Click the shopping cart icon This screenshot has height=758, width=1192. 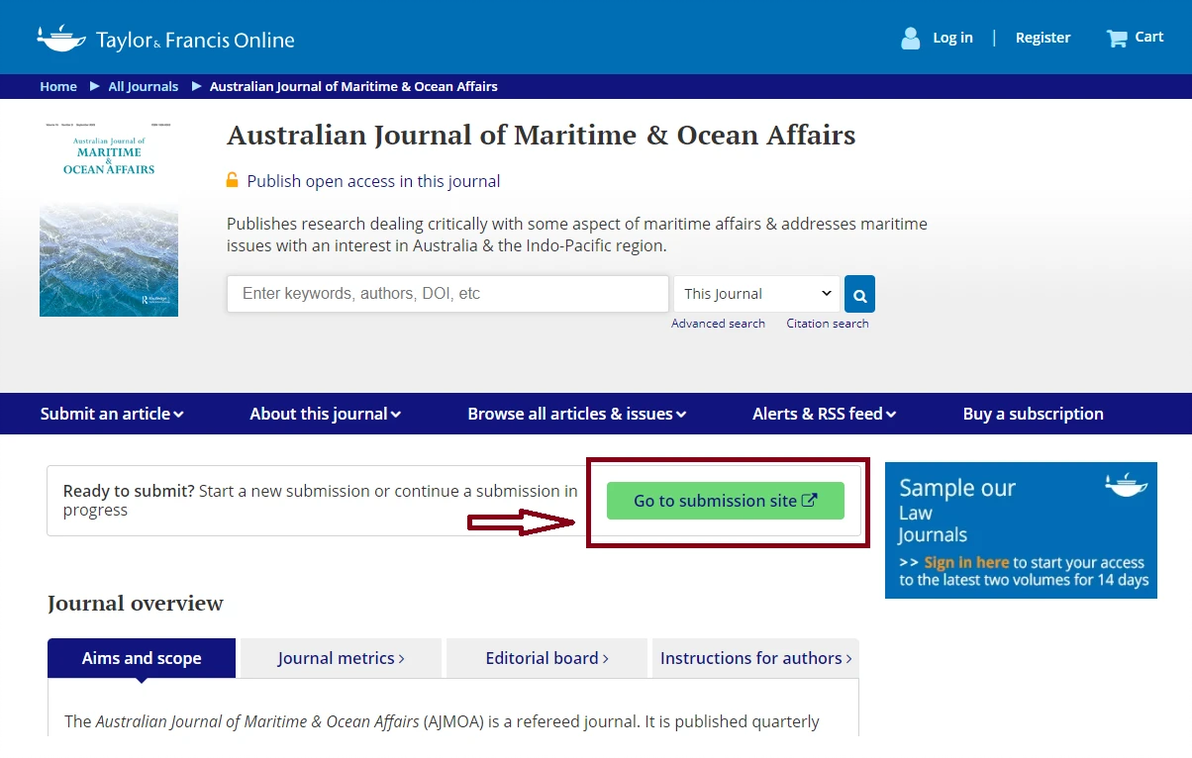pos(1117,38)
